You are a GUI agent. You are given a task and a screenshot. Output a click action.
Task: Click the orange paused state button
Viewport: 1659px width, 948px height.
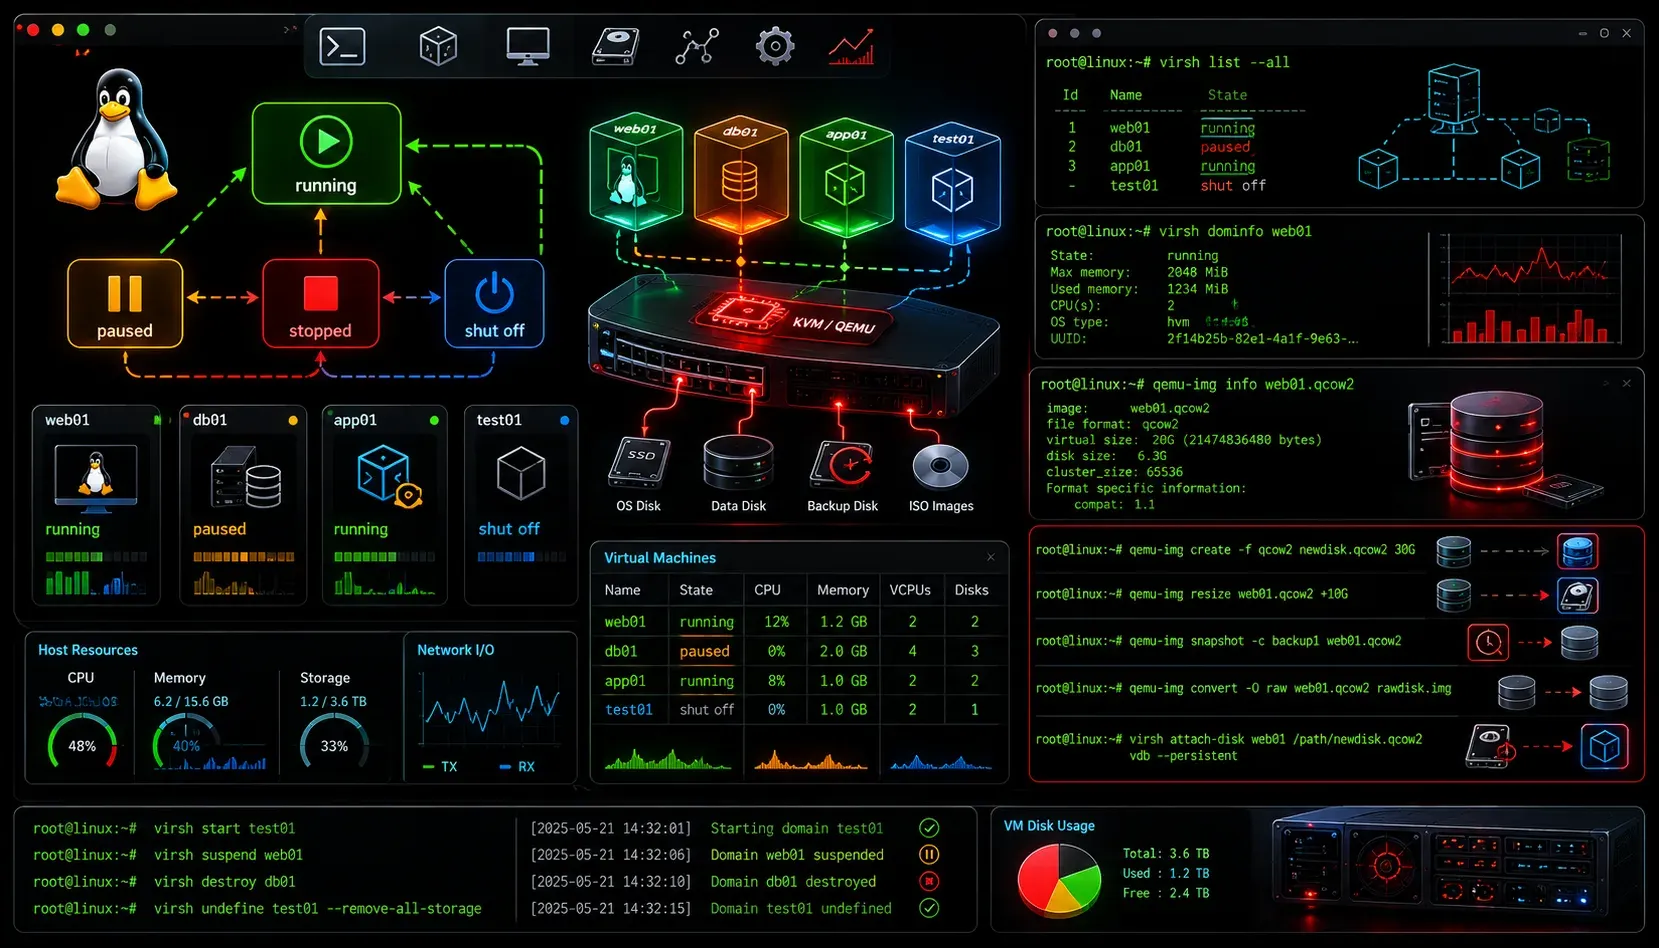tap(125, 303)
